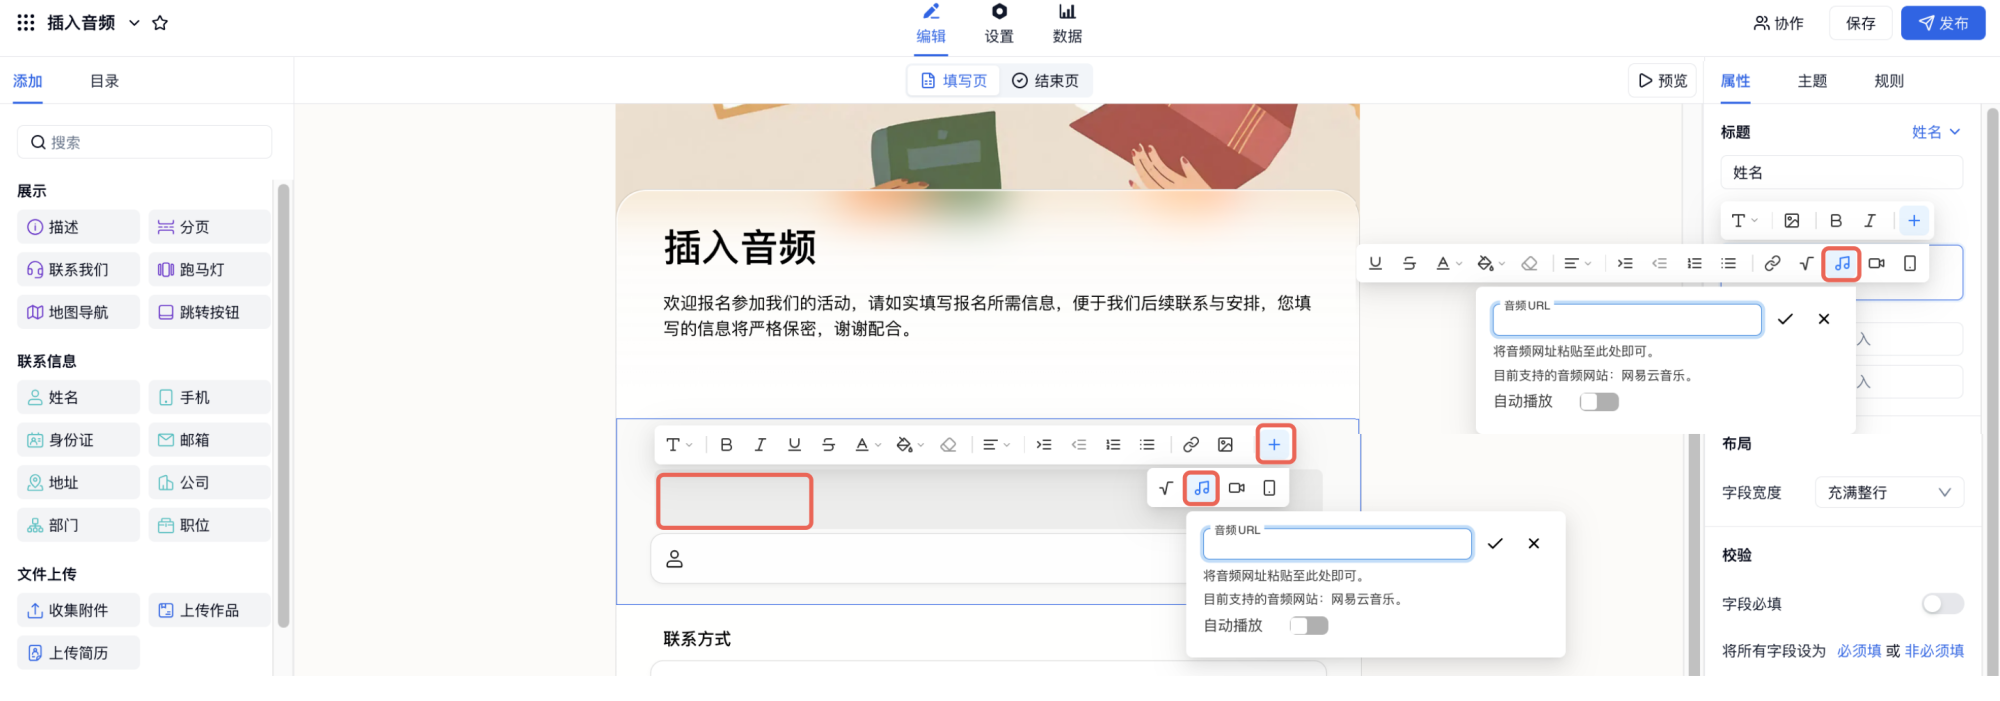Set all fields to 必须填 link
Viewport: 2000px width, 701px height.
(x=1859, y=651)
